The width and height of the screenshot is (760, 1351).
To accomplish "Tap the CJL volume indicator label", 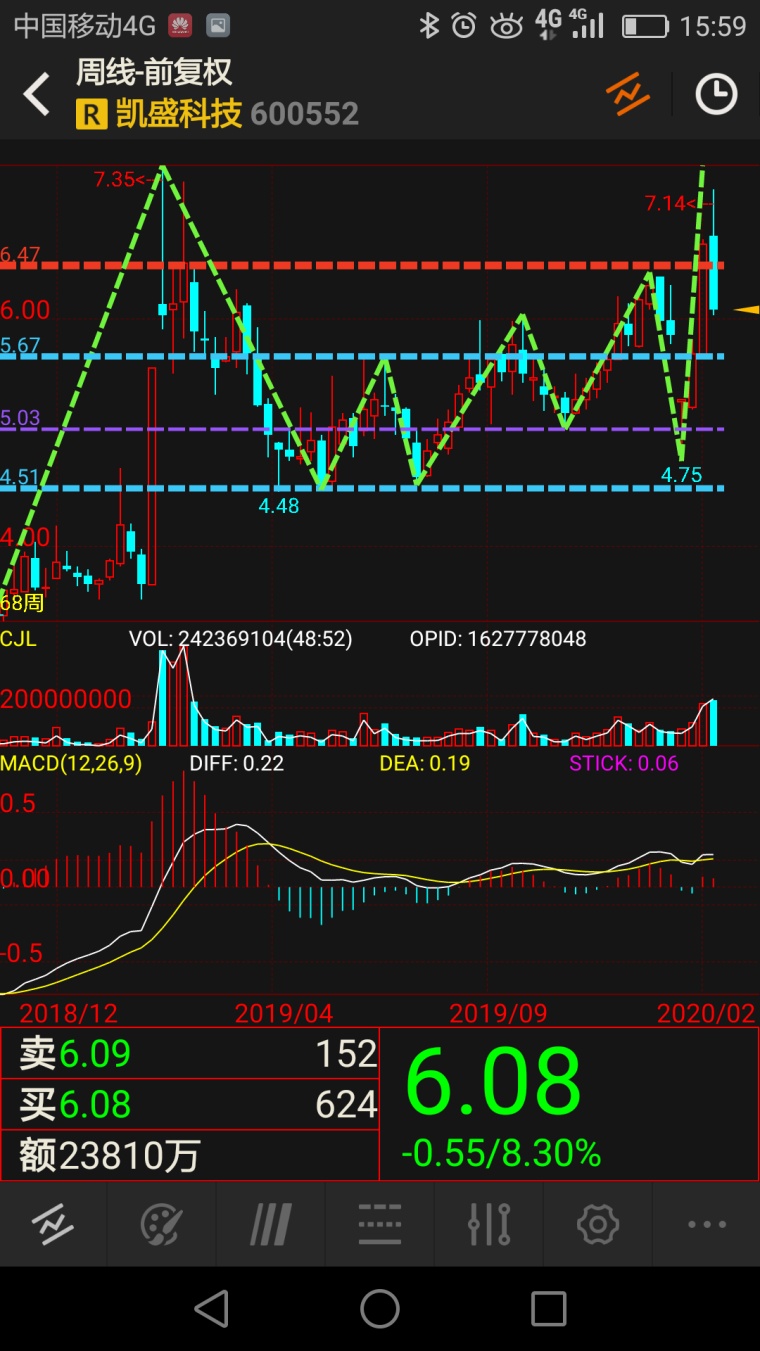I will point(18,639).
